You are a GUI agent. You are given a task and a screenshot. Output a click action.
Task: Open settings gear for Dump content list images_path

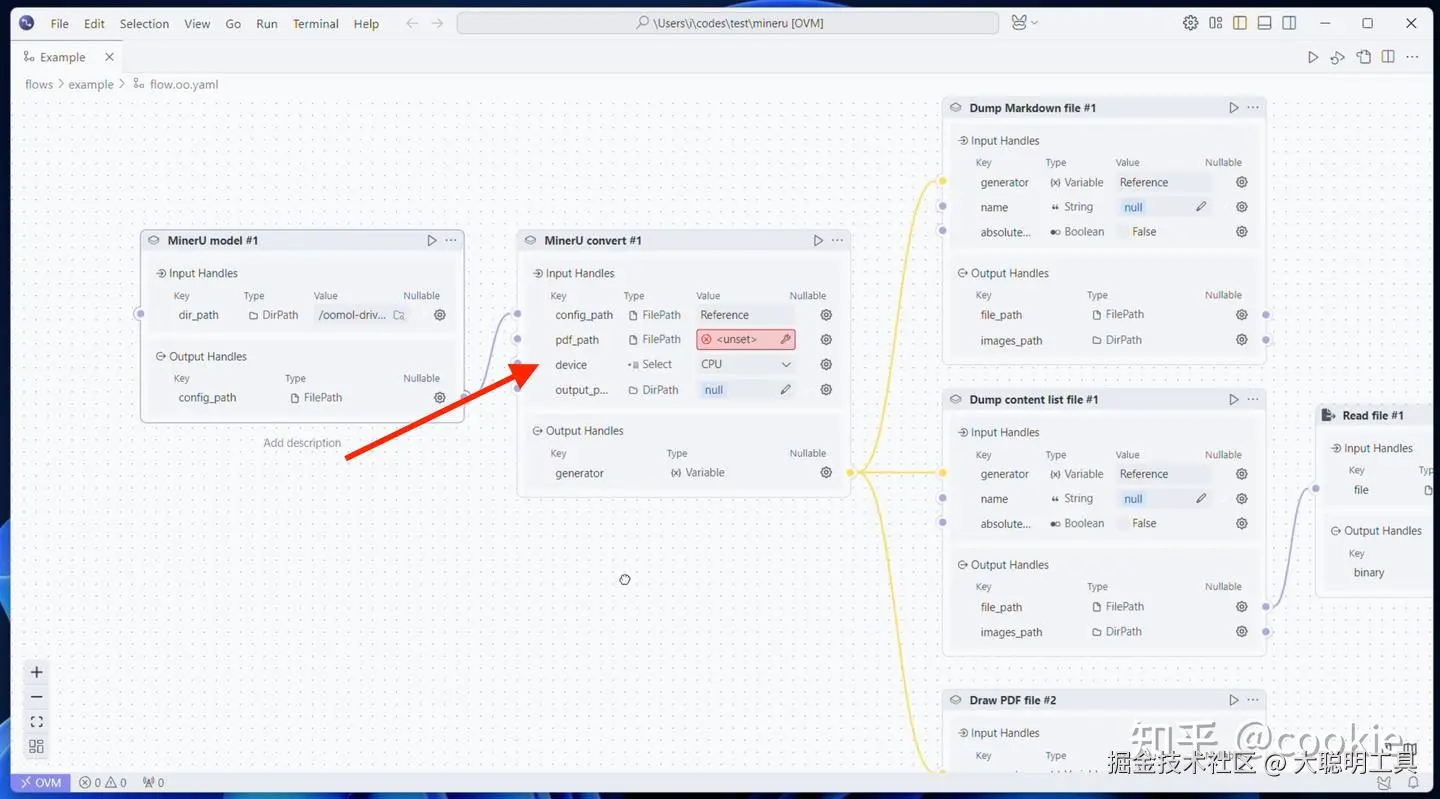tap(1242, 632)
